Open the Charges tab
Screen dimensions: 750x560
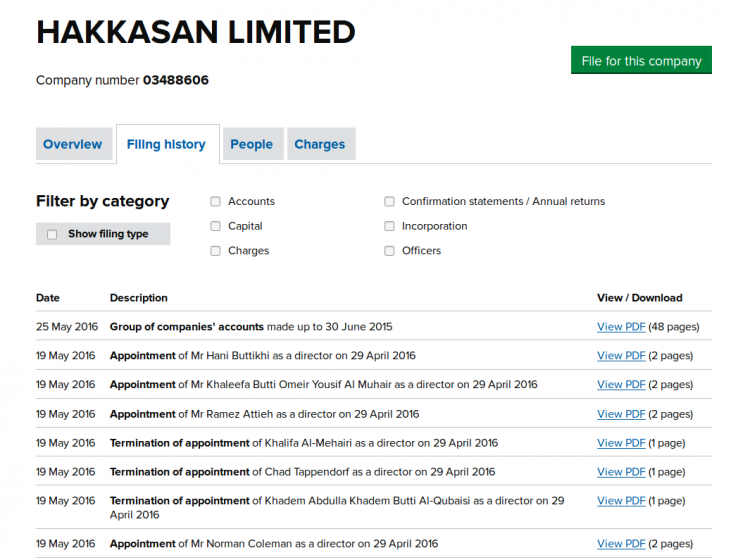point(321,144)
